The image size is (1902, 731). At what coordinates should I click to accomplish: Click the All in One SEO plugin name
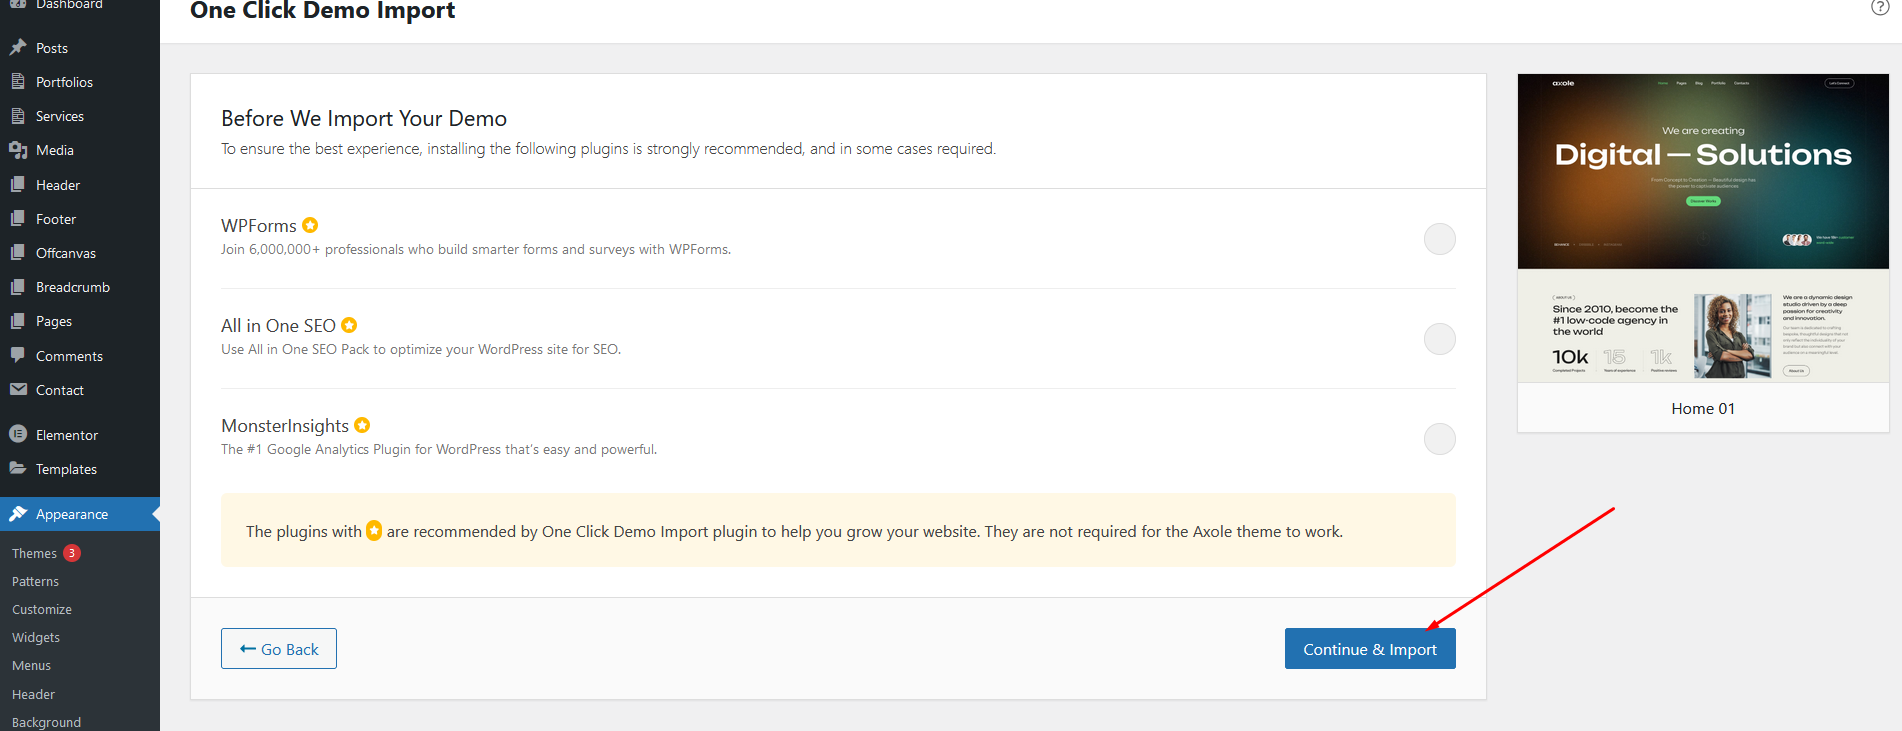(x=278, y=326)
